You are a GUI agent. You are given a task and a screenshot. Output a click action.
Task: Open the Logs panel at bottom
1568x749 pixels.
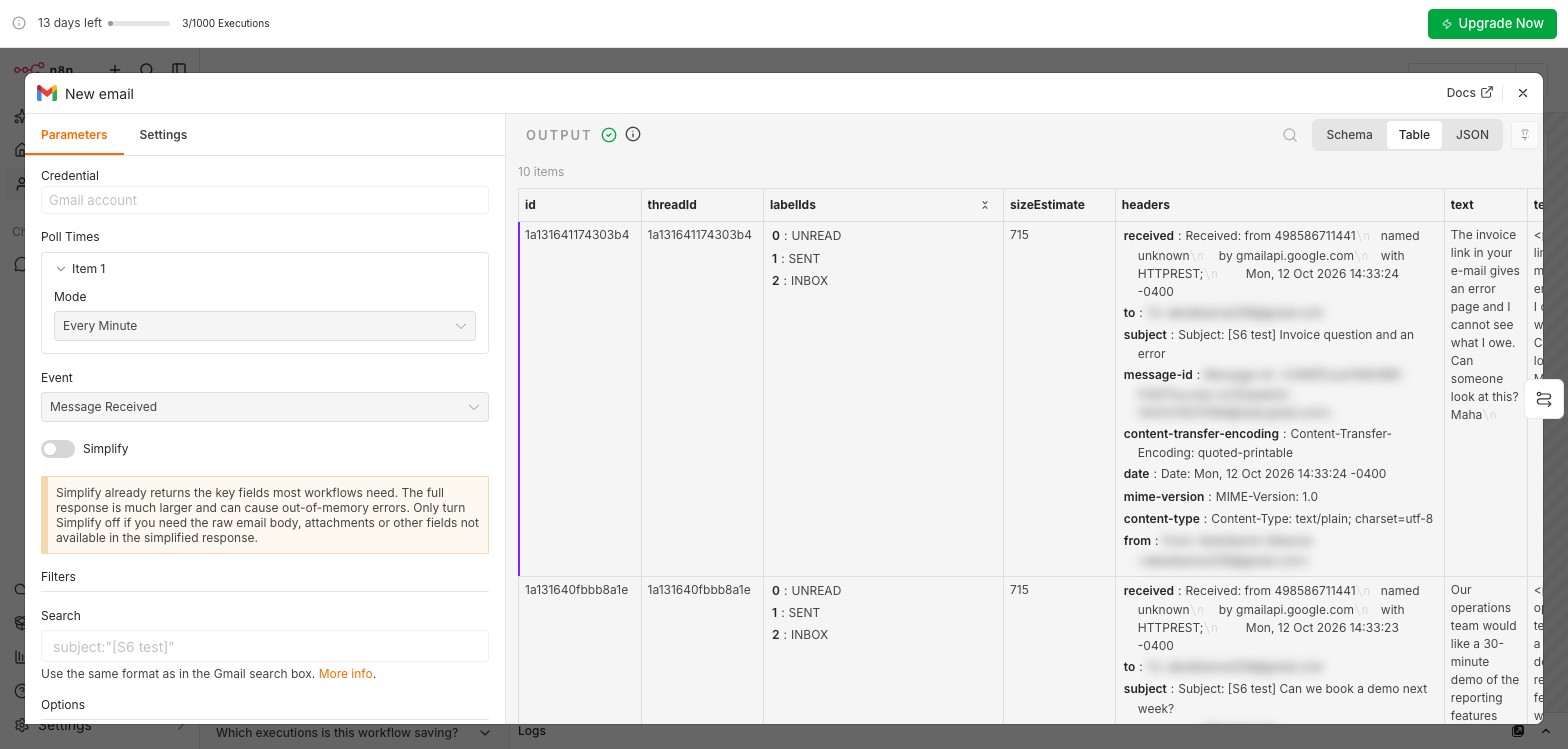click(532, 731)
